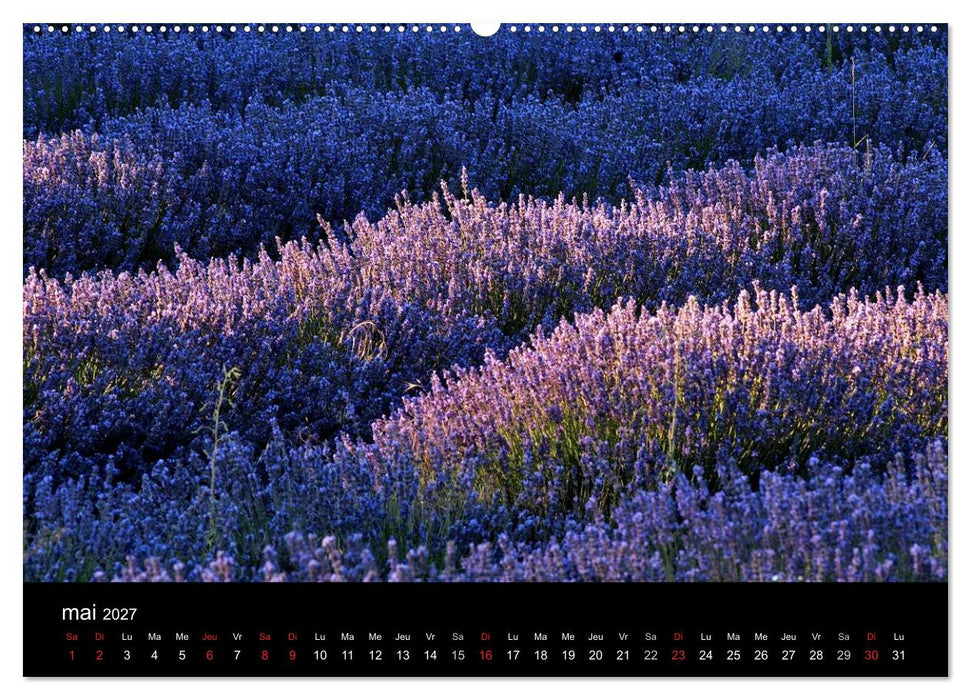Select day 21 in the calendar
The width and height of the screenshot is (971, 700).
623,655
